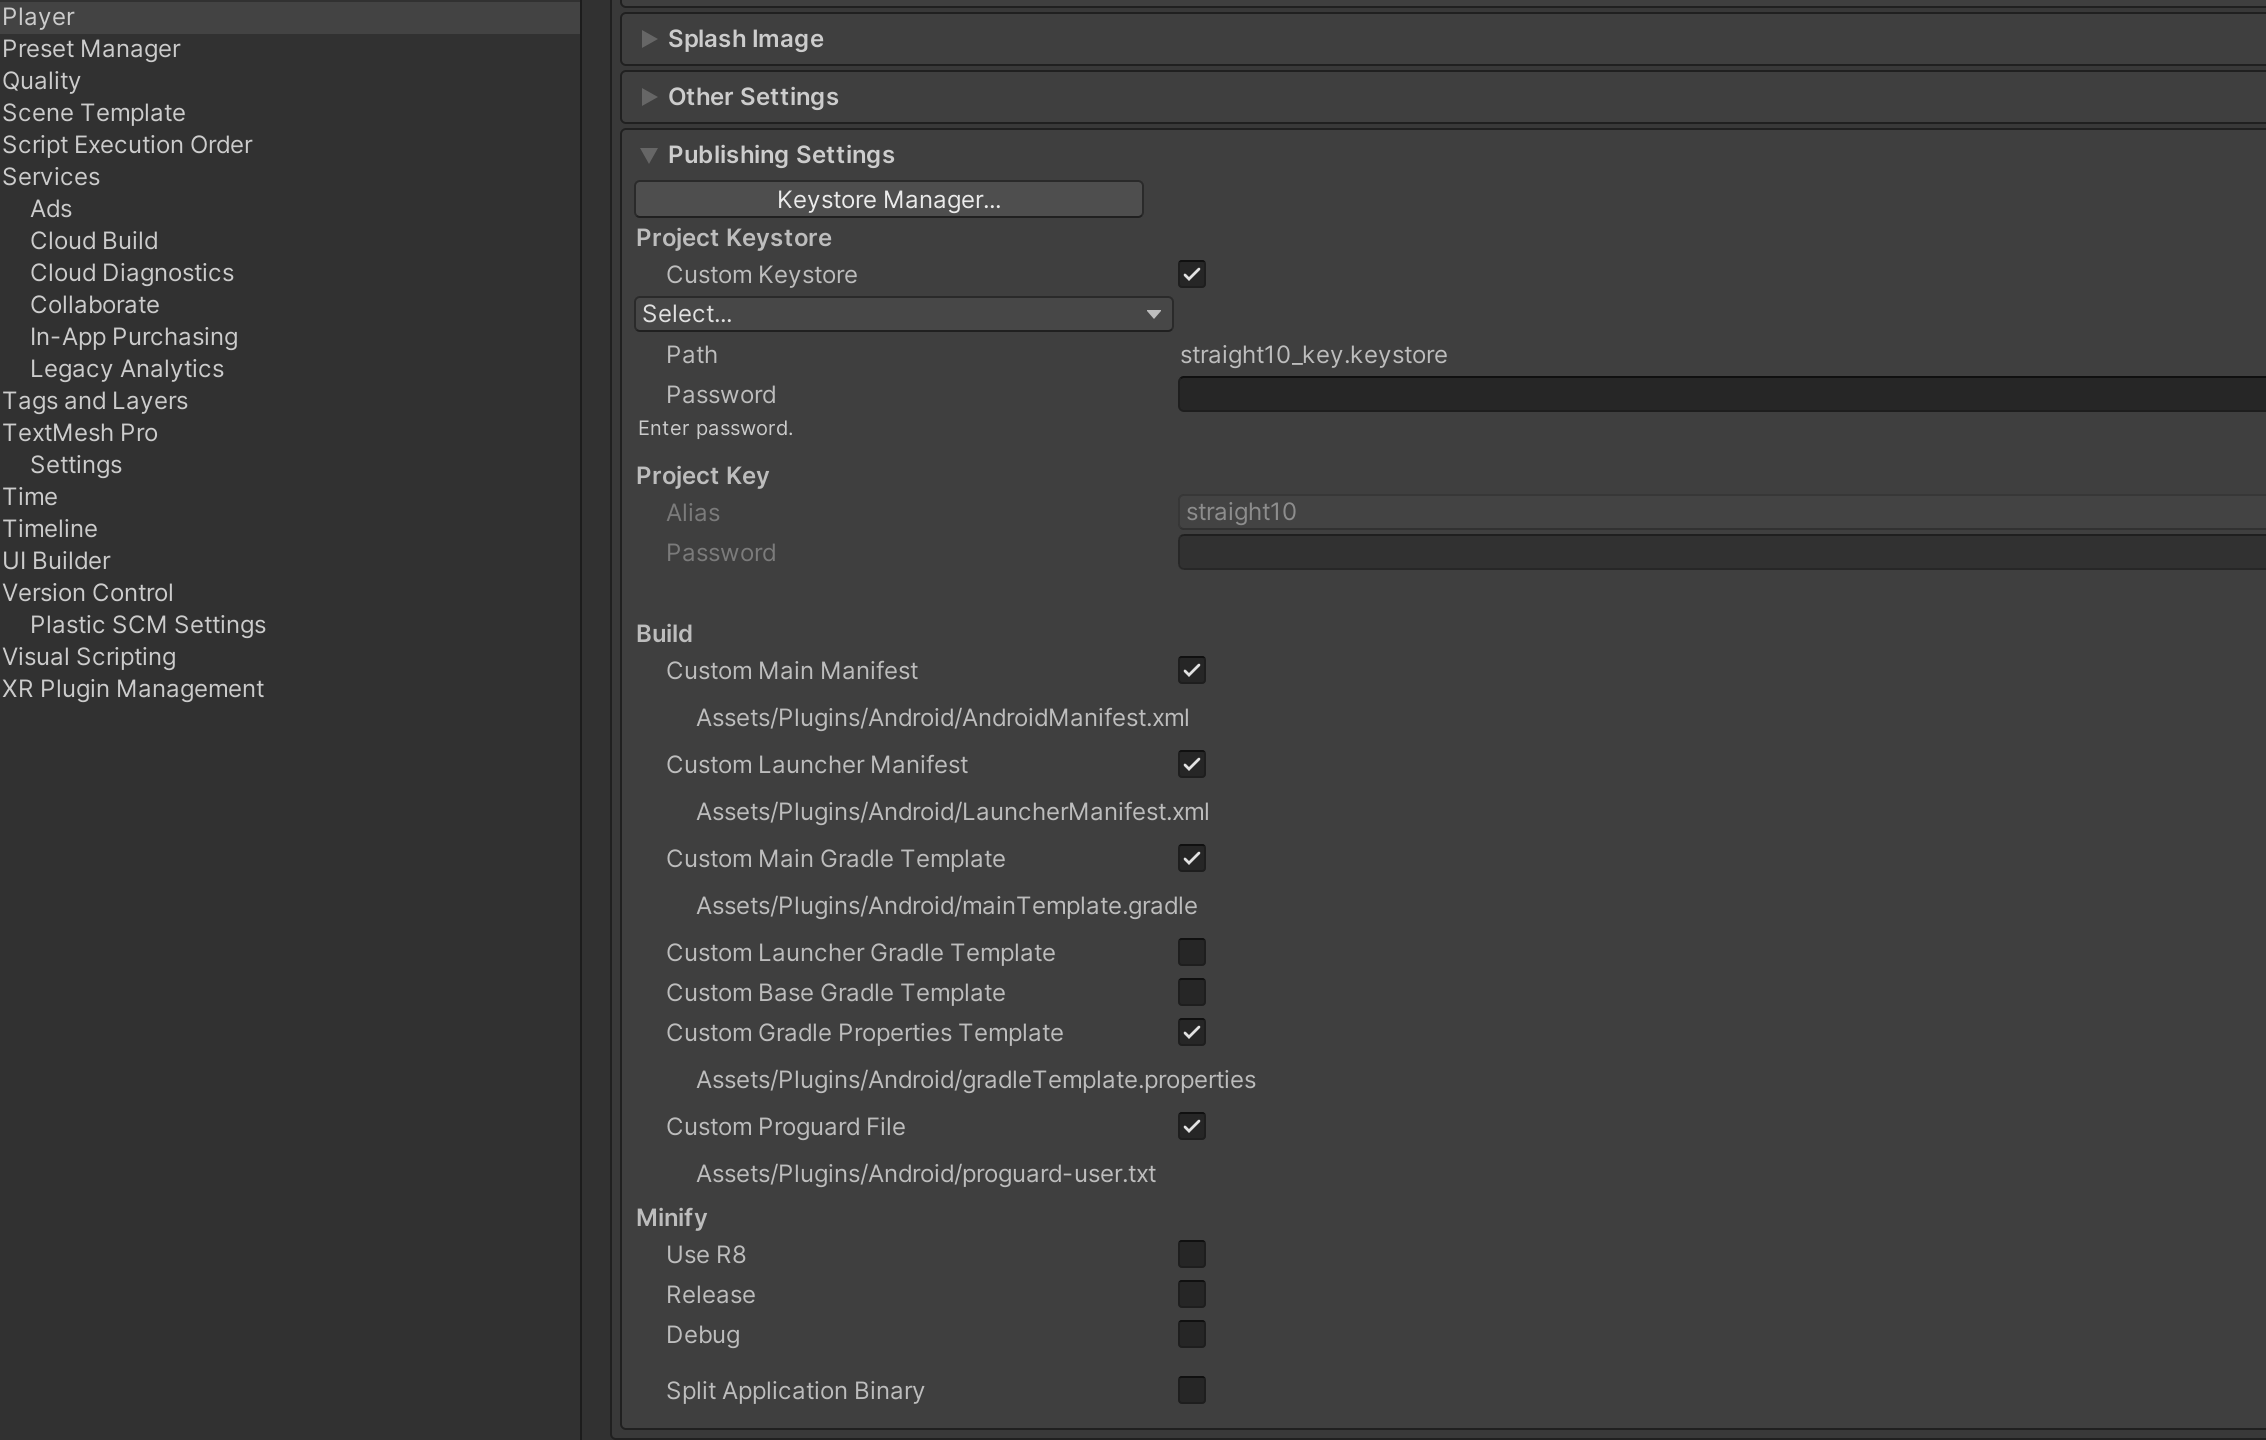Select Plastic SCM Settings in the sidebar
Viewport: 2266px width, 1440px height.
point(148,625)
